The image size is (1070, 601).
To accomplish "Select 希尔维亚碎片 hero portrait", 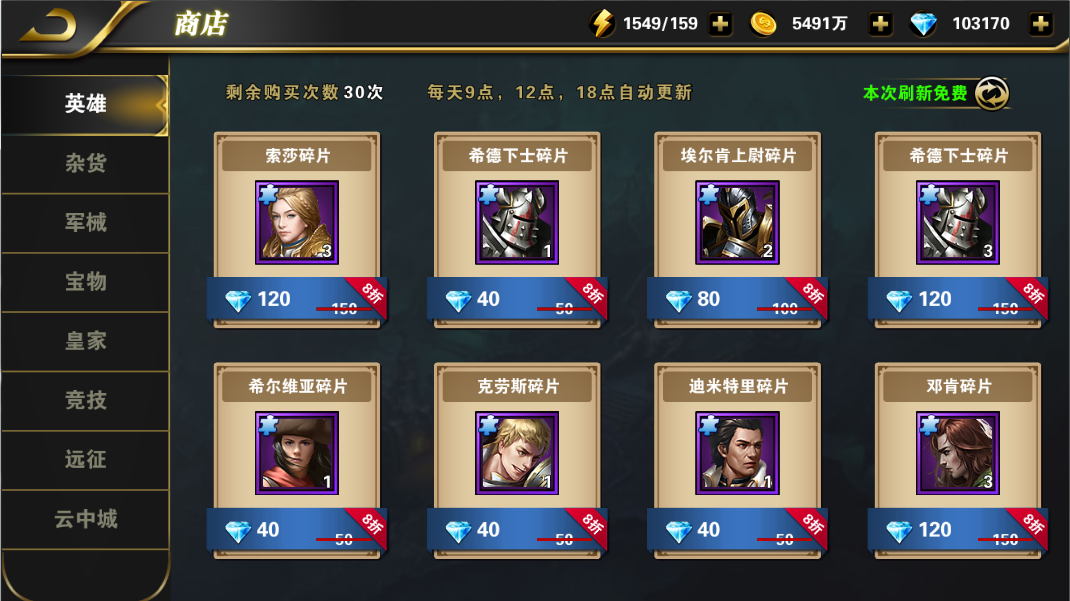I will [297, 453].
